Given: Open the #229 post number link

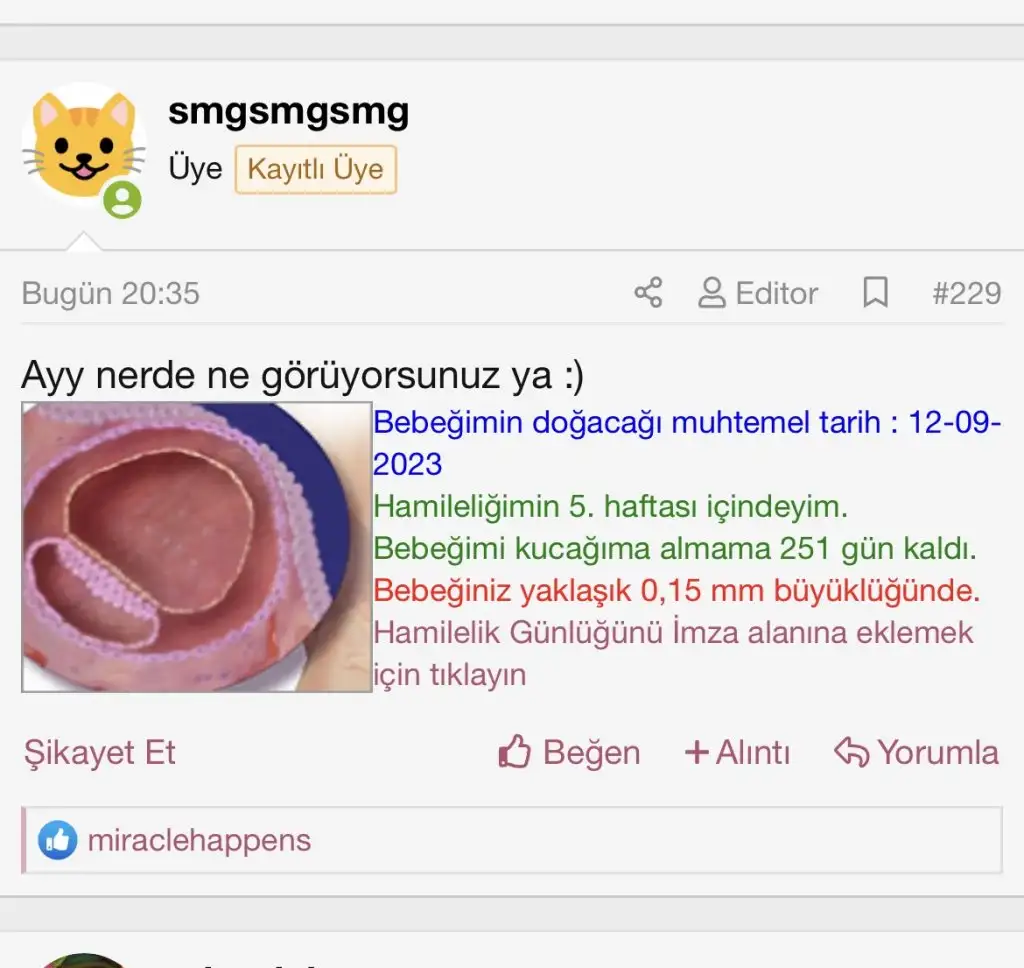Looking at the screenshot, I should tap(965, 293).
